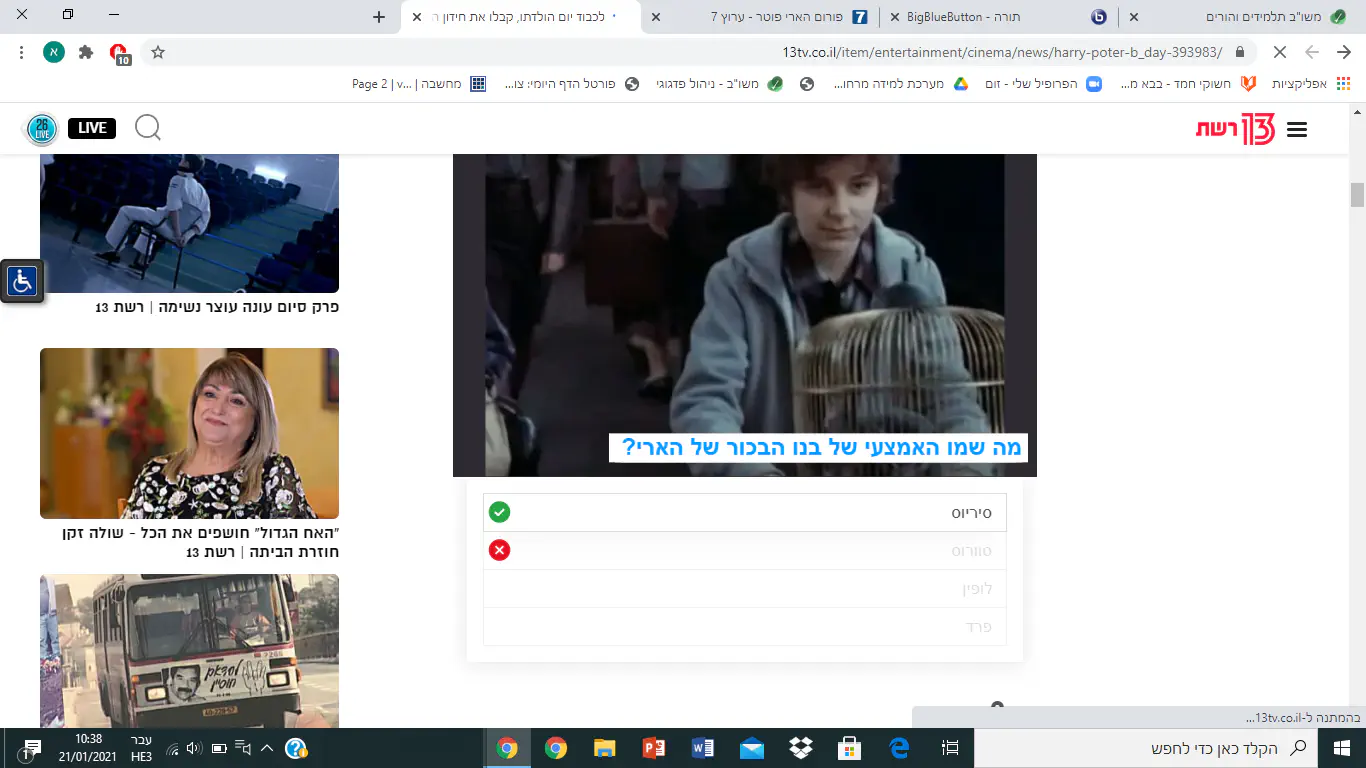Click the page vertical scrollbar thumb
The width and height of the screenshot is (1366, 768).
click(x=1357, y=195)
